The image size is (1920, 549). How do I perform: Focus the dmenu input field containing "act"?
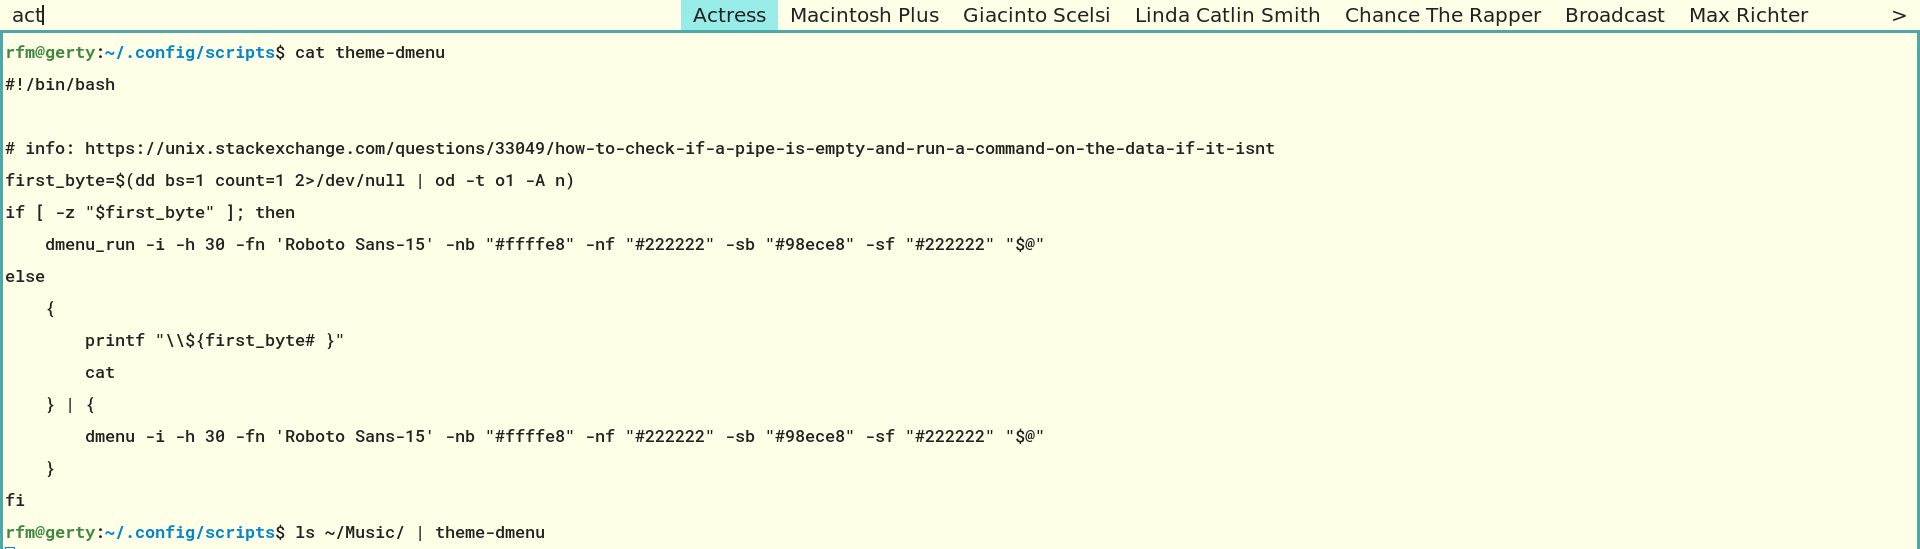click(x=200, y=15)
